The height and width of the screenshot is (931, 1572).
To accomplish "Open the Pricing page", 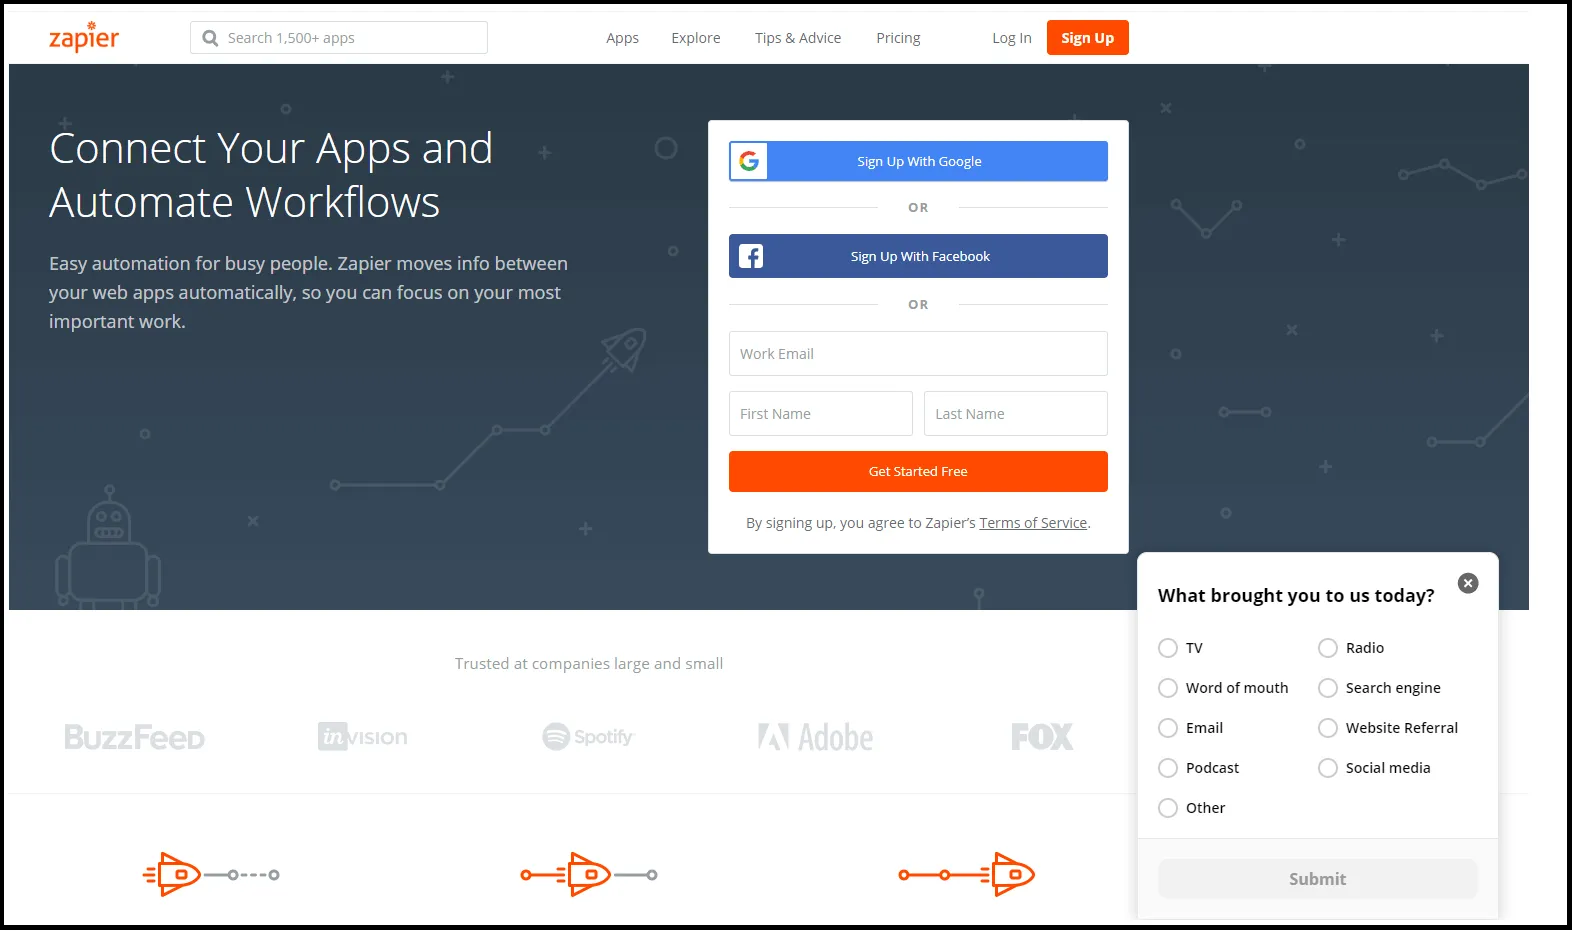I will point(898,38).
